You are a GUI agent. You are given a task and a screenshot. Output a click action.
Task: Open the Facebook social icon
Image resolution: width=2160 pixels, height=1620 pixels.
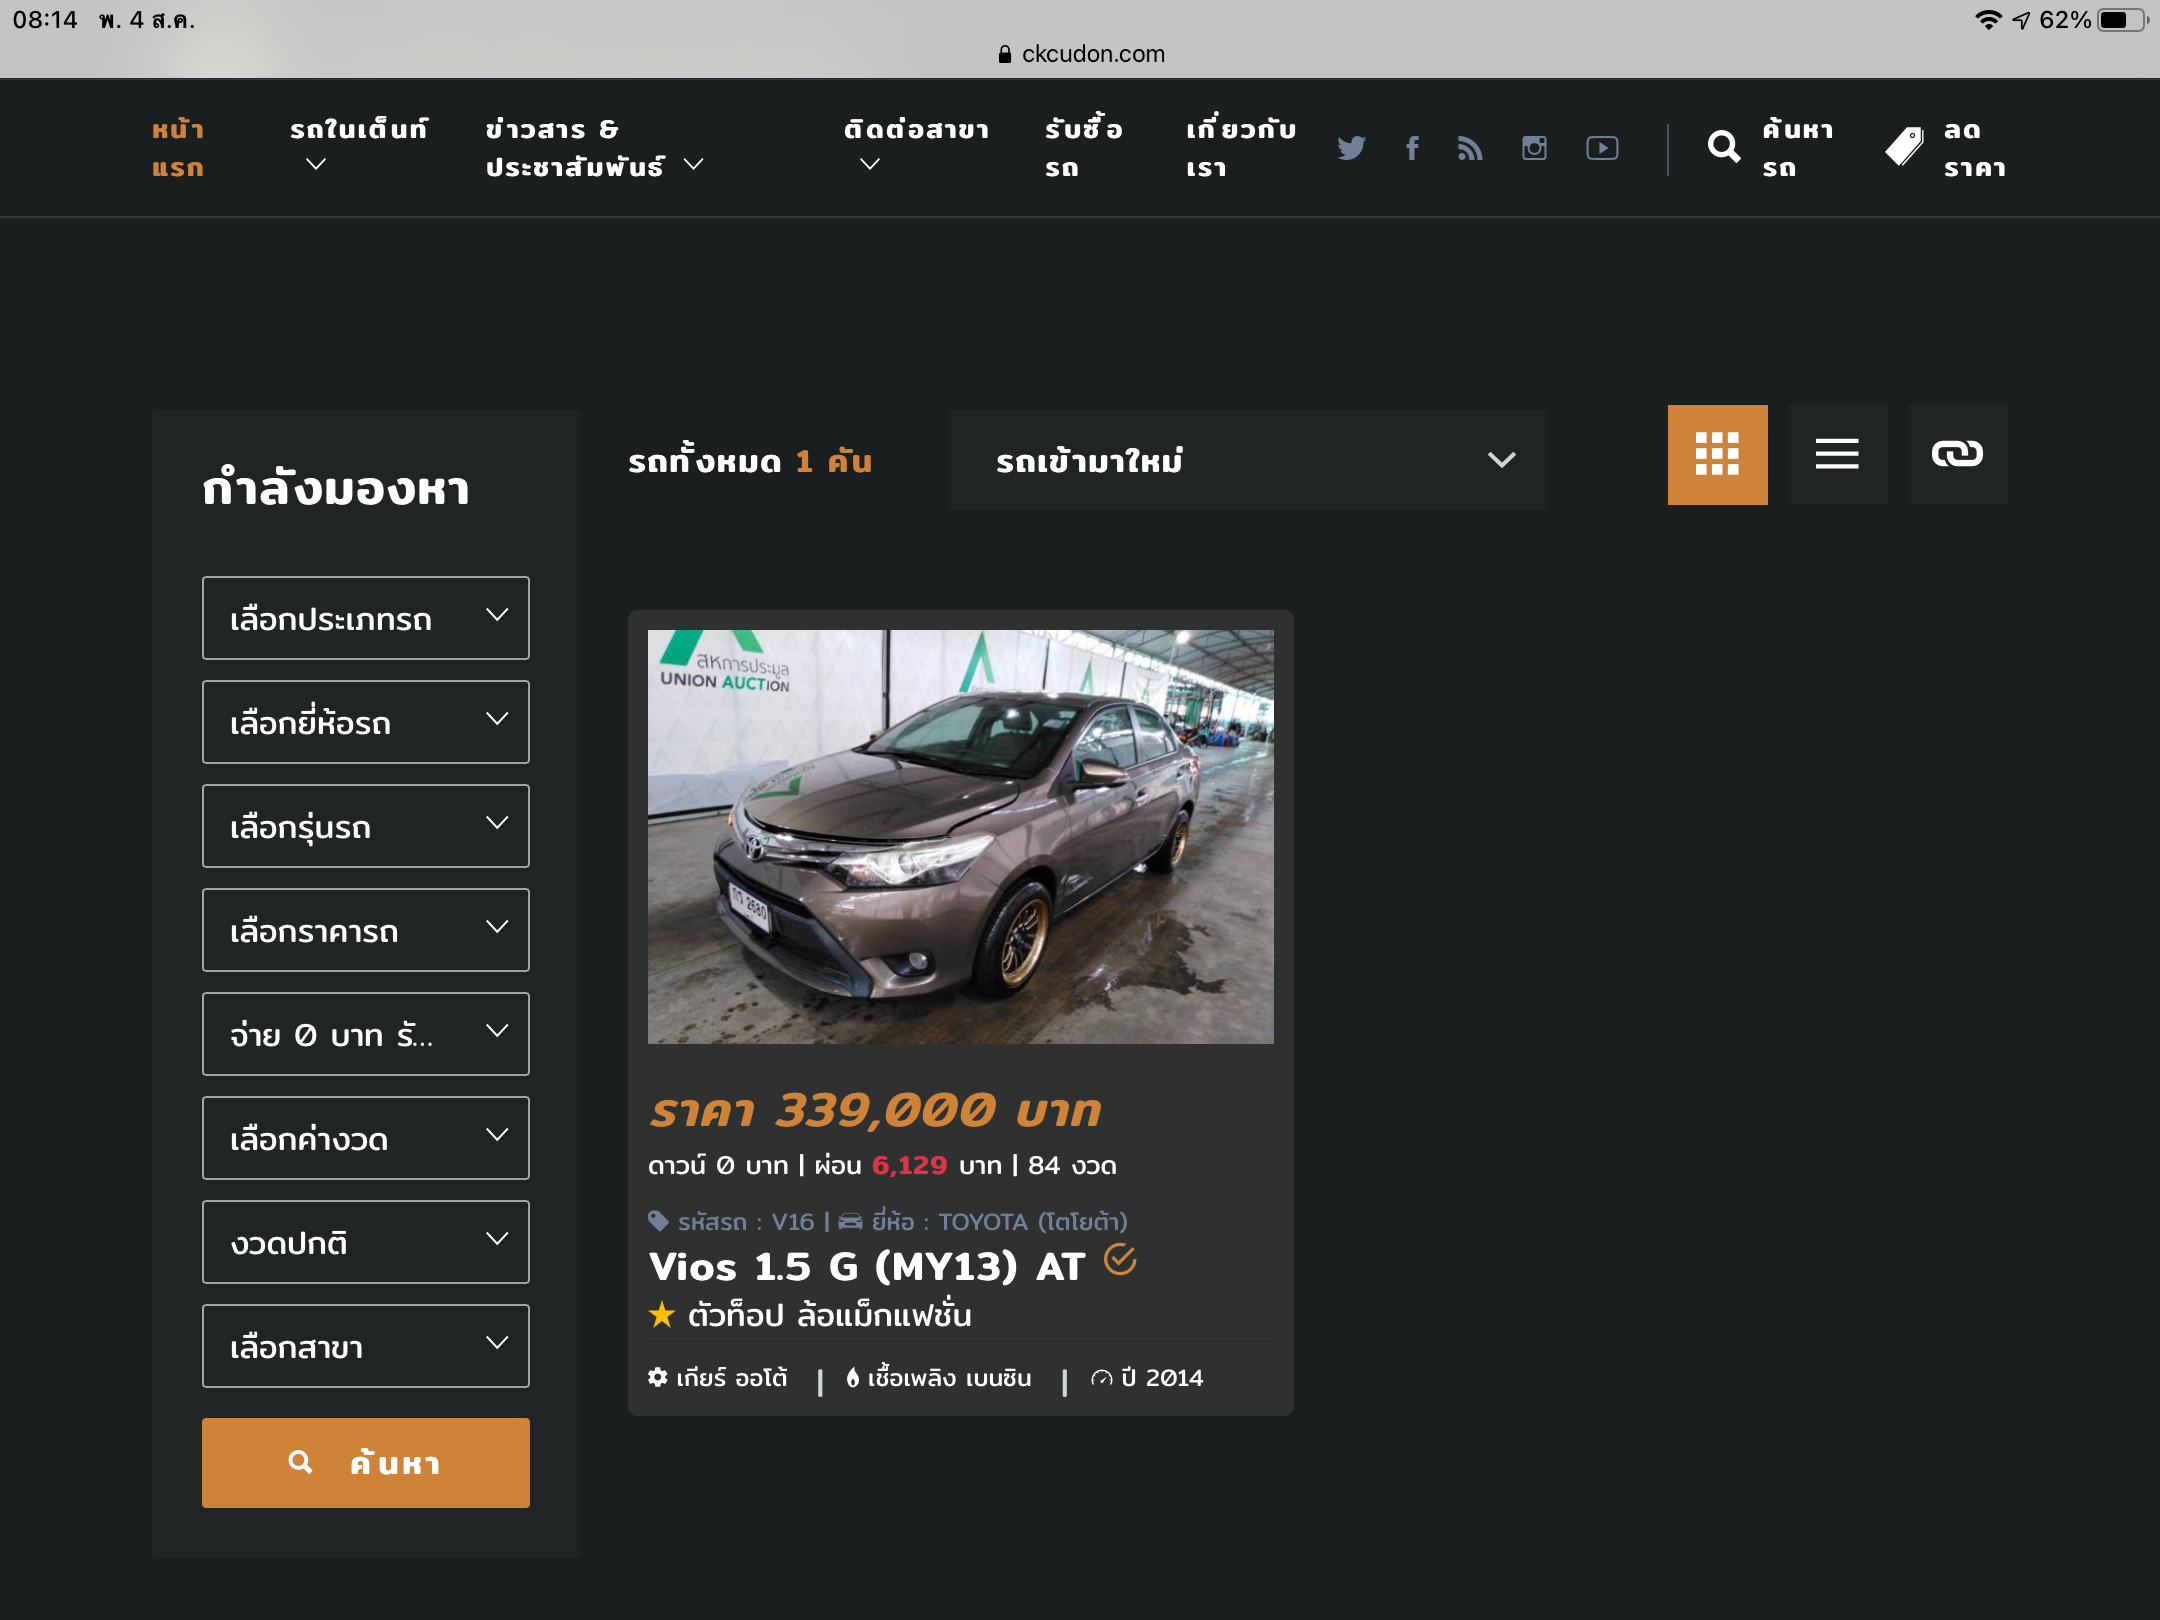coord(1412,148)
